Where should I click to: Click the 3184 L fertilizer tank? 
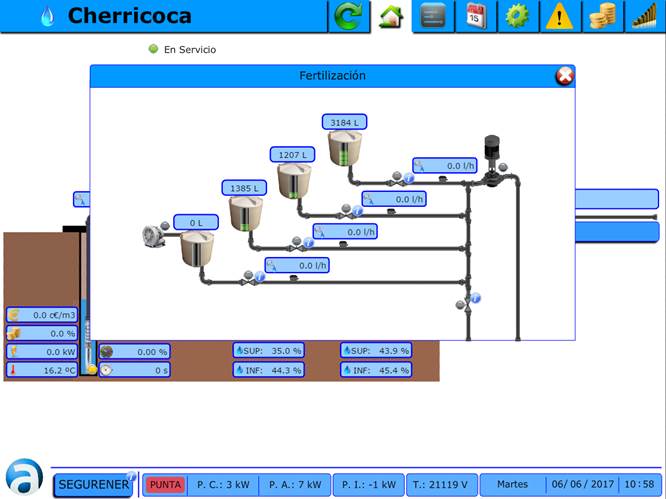344,148
